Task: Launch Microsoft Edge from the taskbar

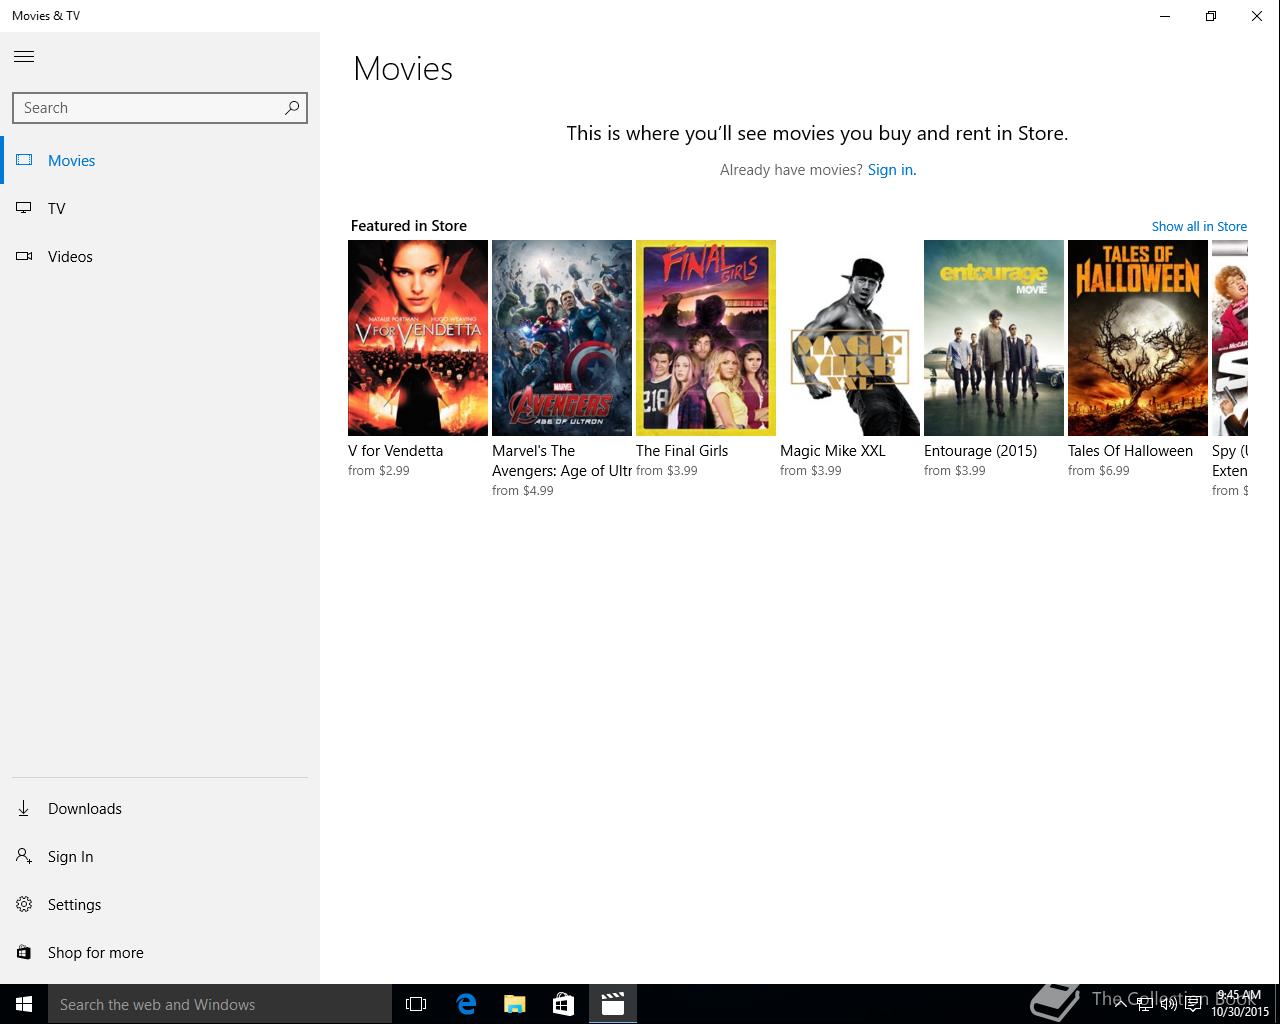Action: coord(466,1004)
